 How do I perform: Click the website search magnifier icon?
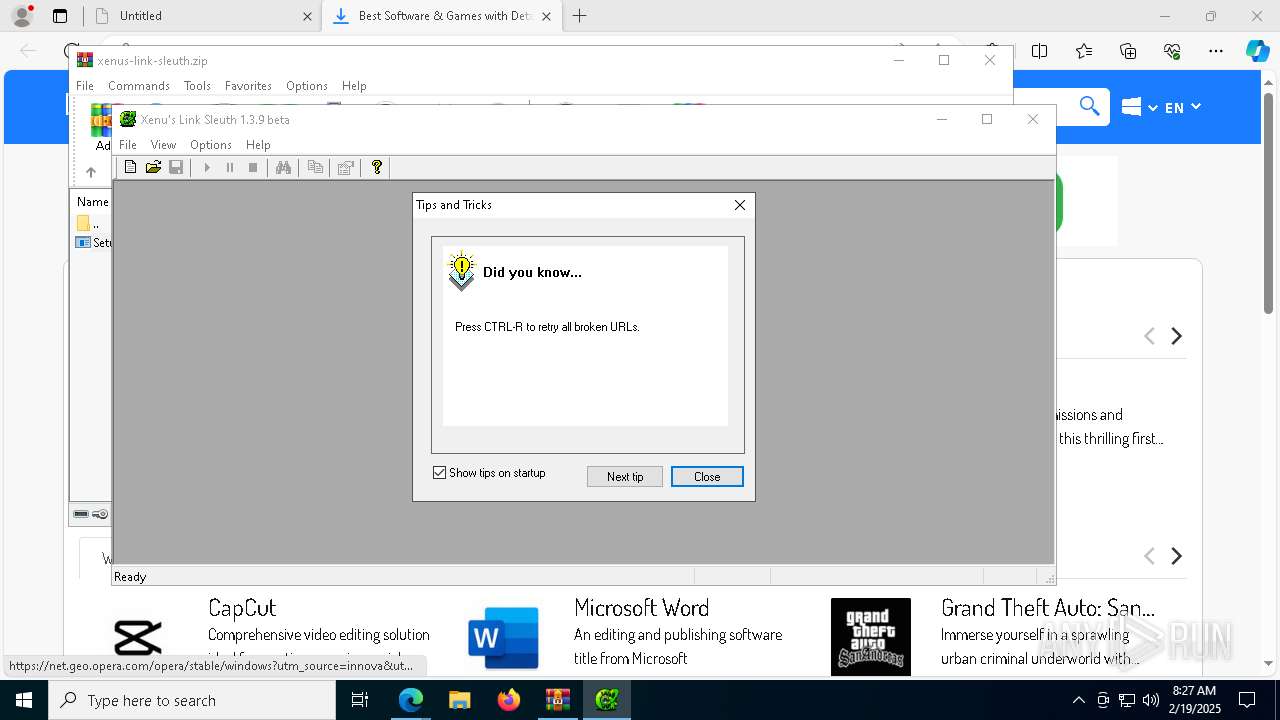1089,106
